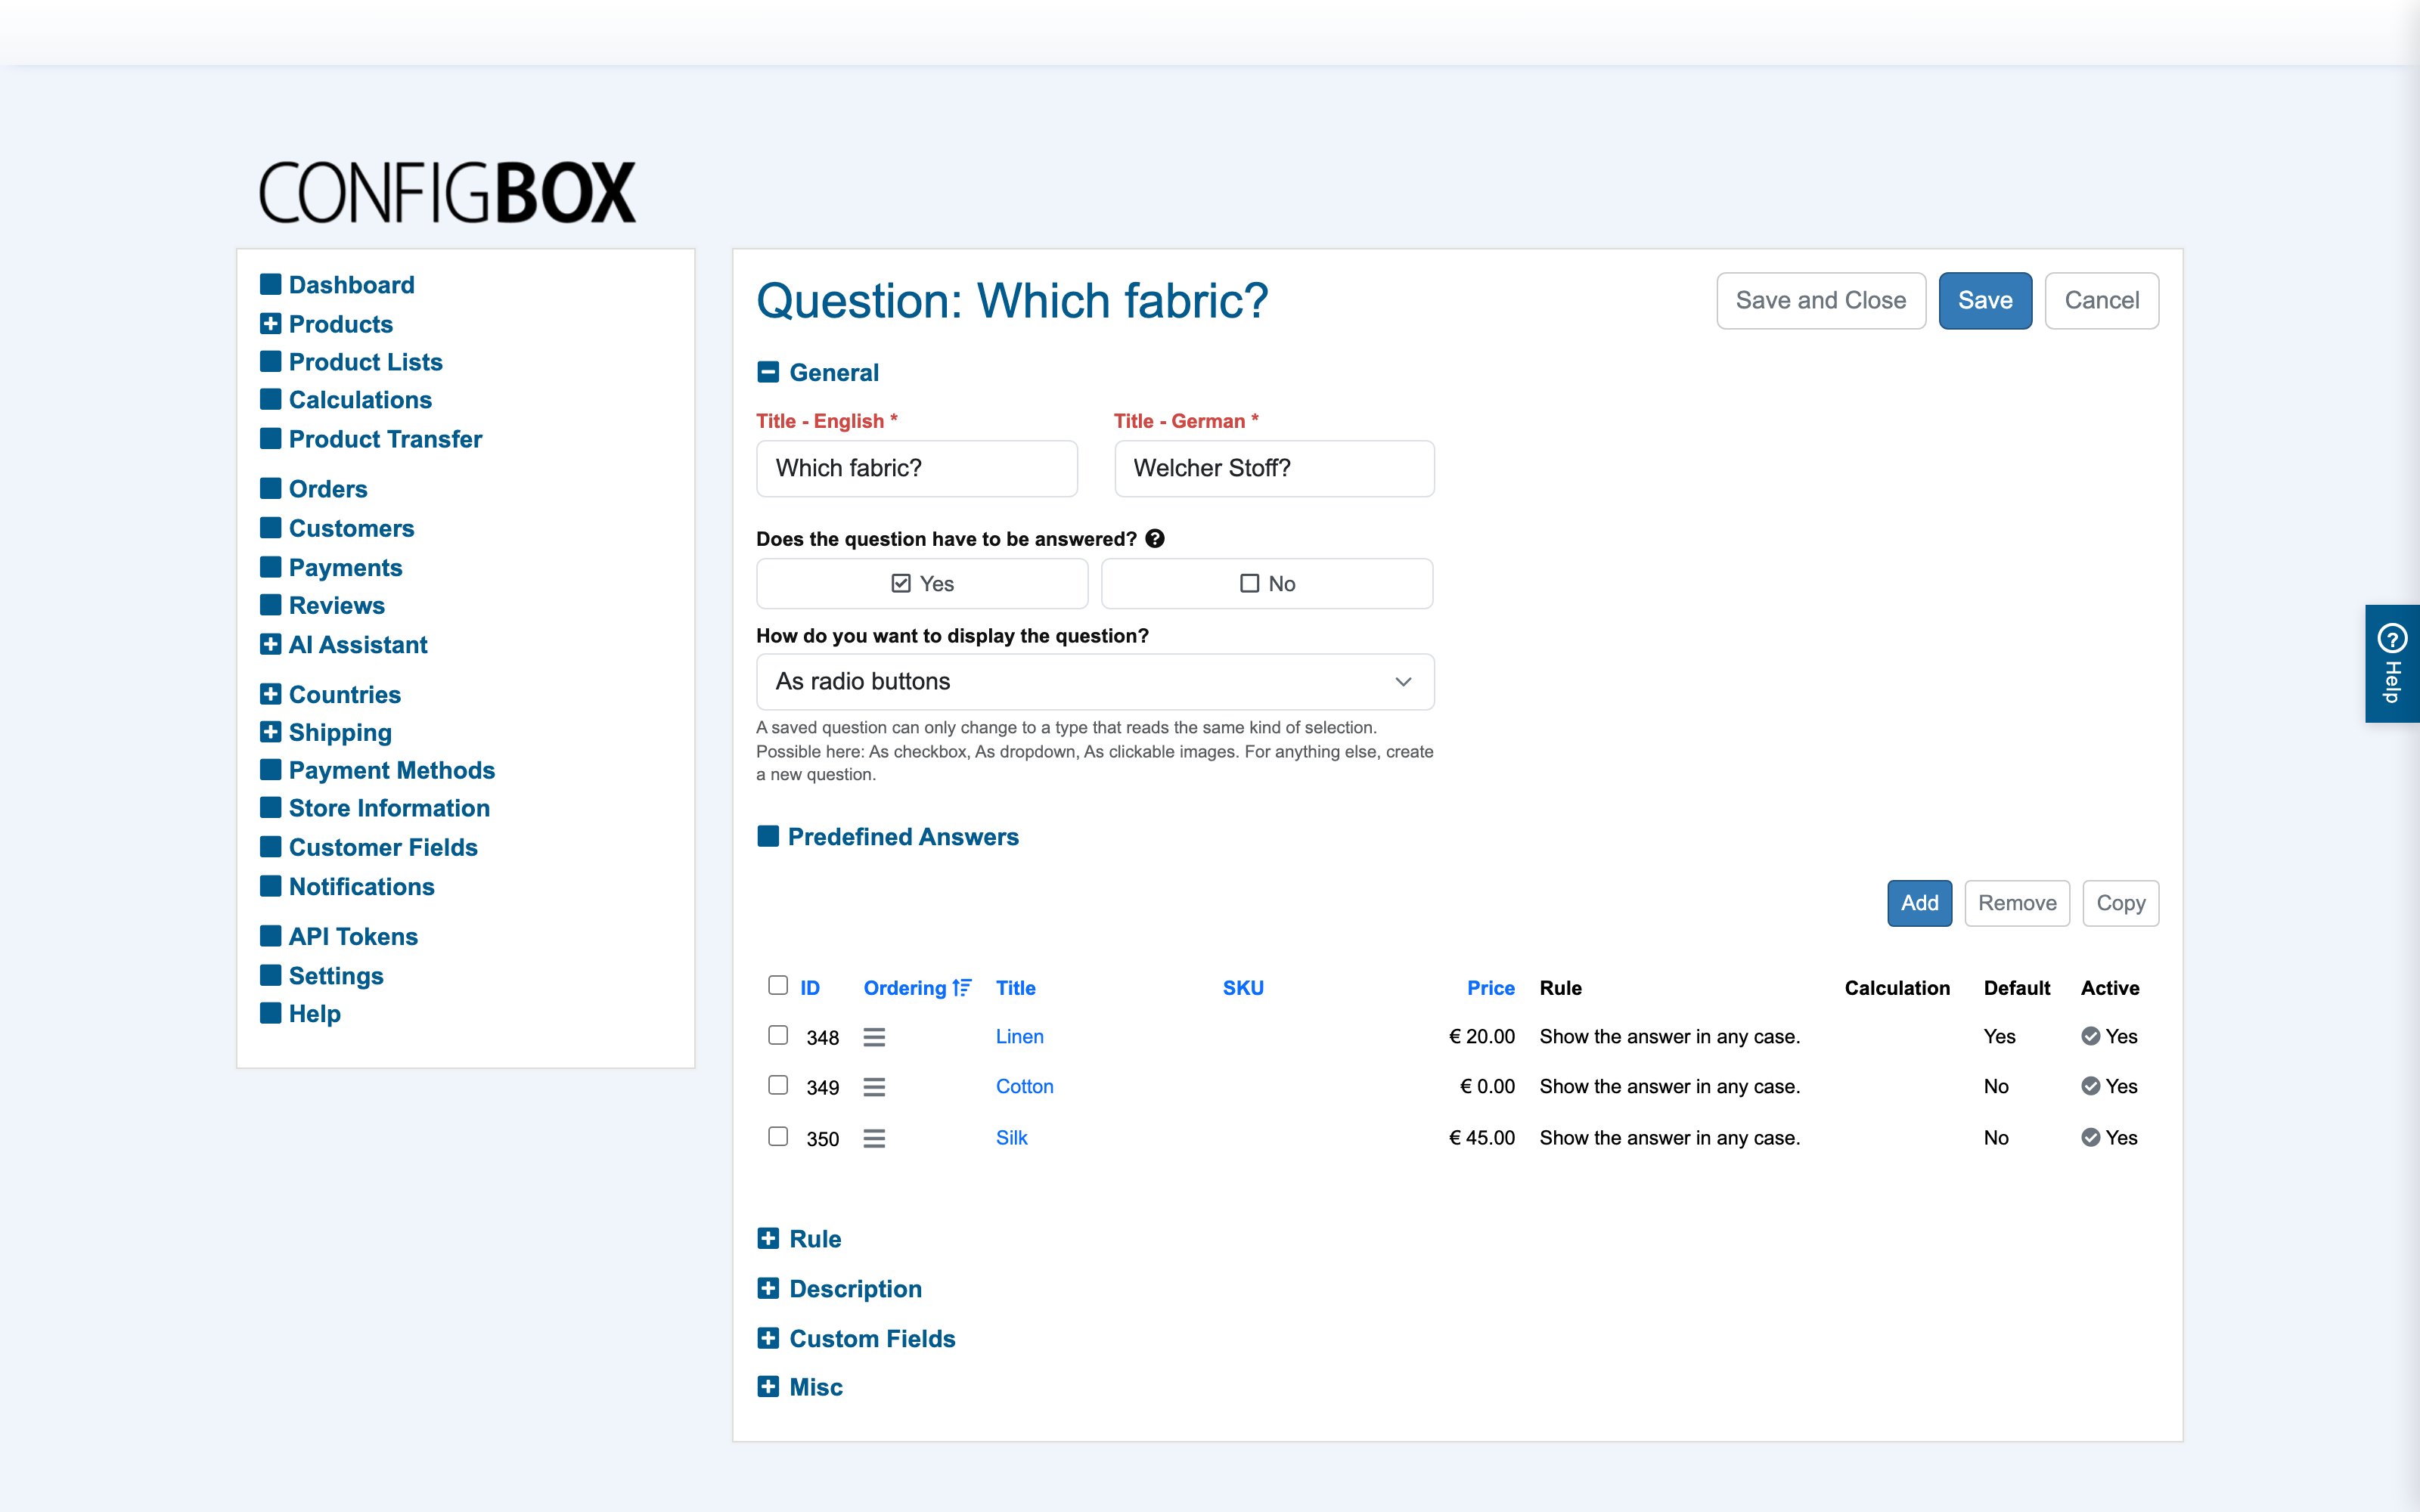Open Store Information in the sidebar
Viewport: 2420px width, 1512px height.
[x=389, y=808]
